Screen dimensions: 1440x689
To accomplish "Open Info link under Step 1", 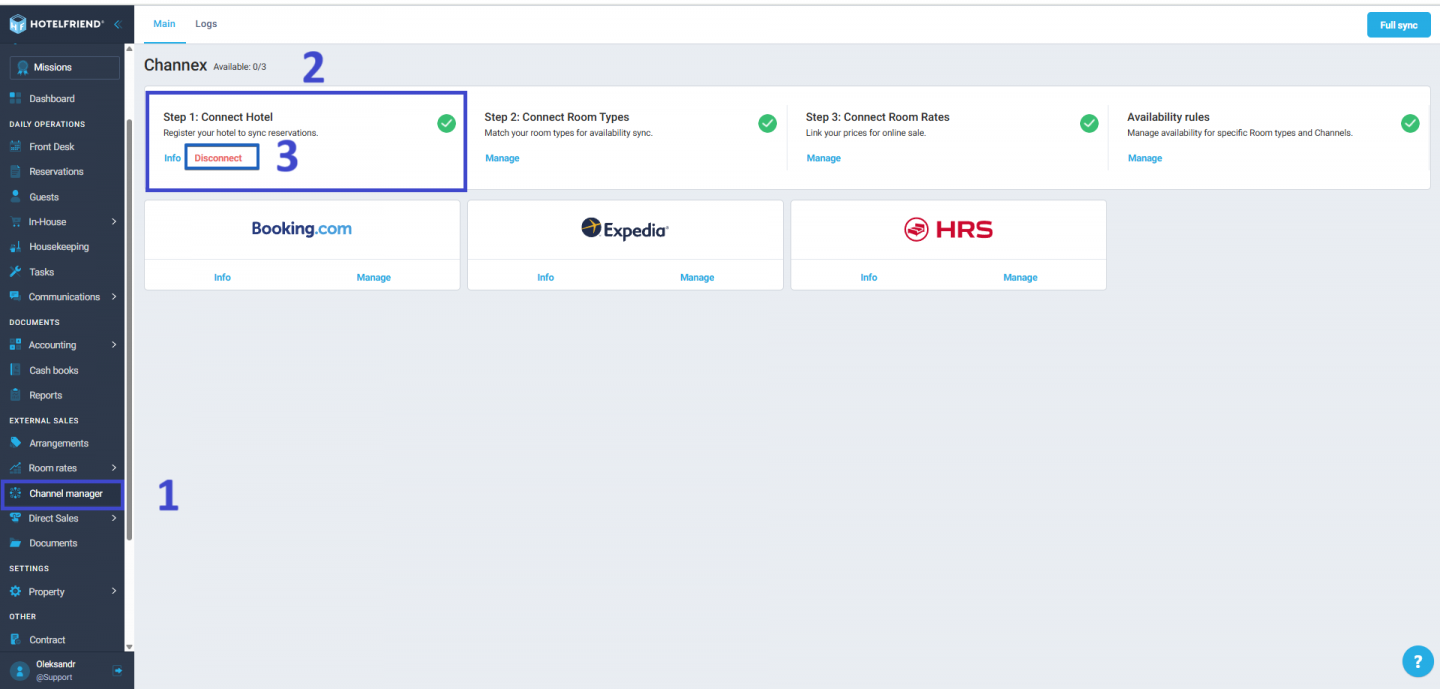I will (x=172, y=158).
